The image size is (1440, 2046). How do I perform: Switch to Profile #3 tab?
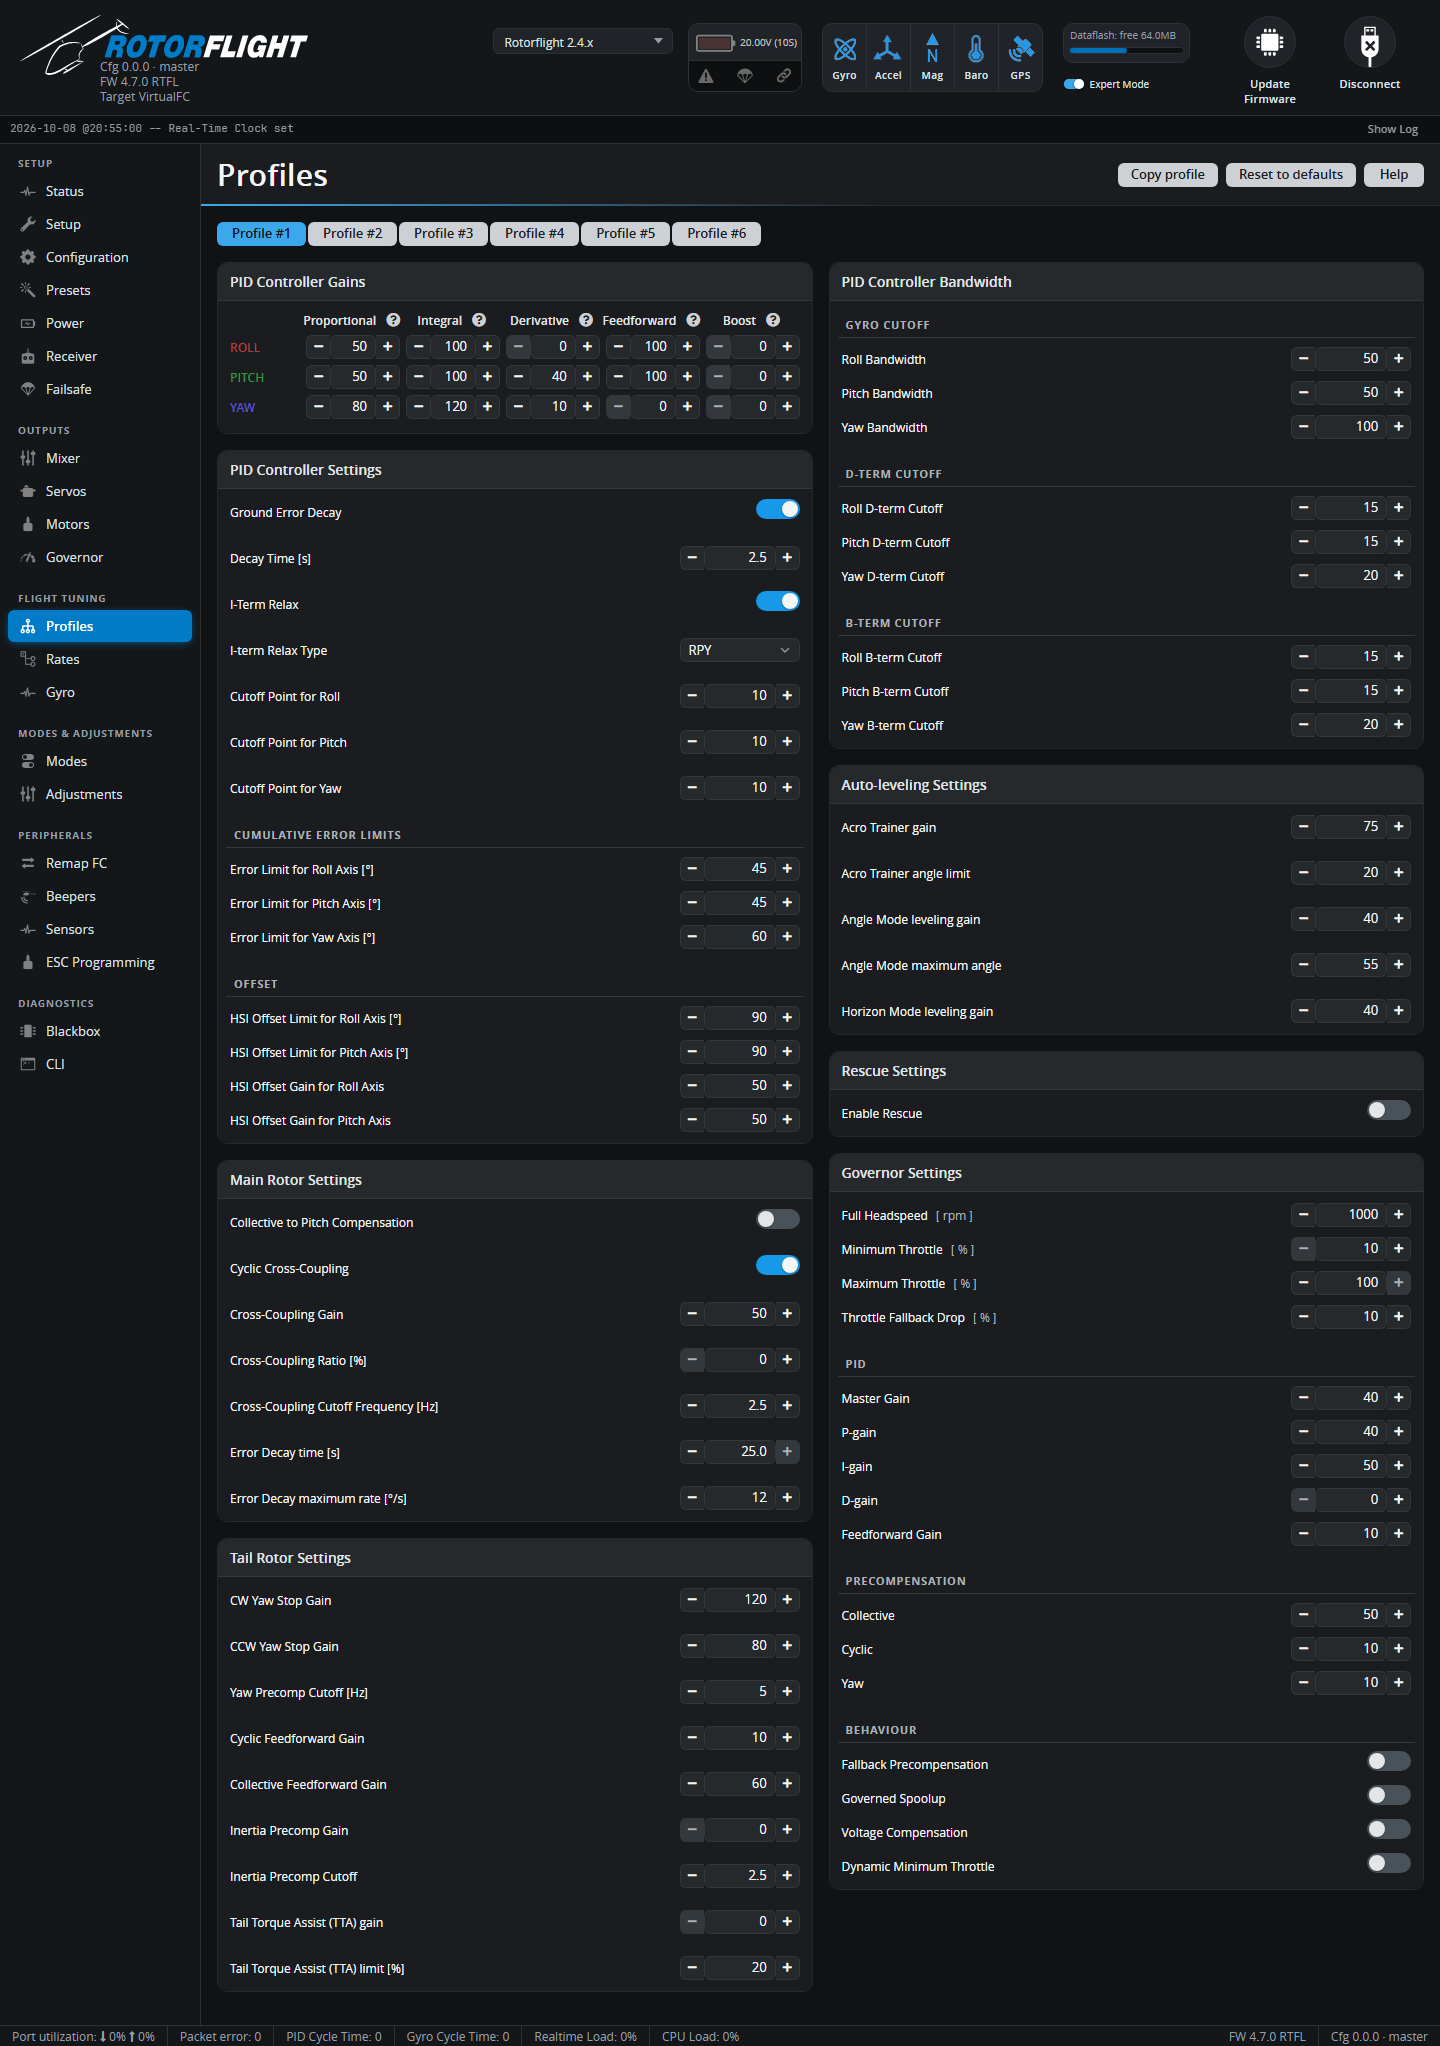pos(444,233)
